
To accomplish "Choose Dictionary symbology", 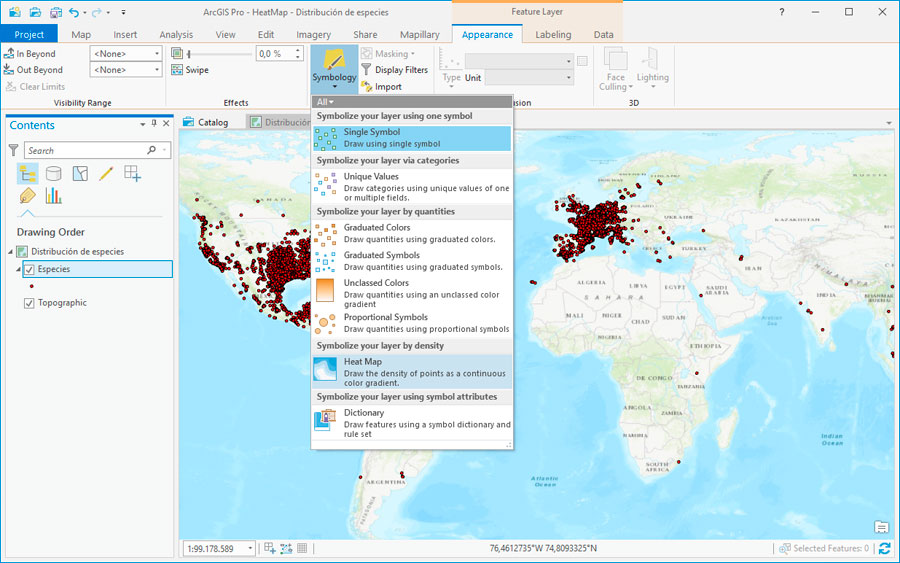I will [x=412, y=423].
